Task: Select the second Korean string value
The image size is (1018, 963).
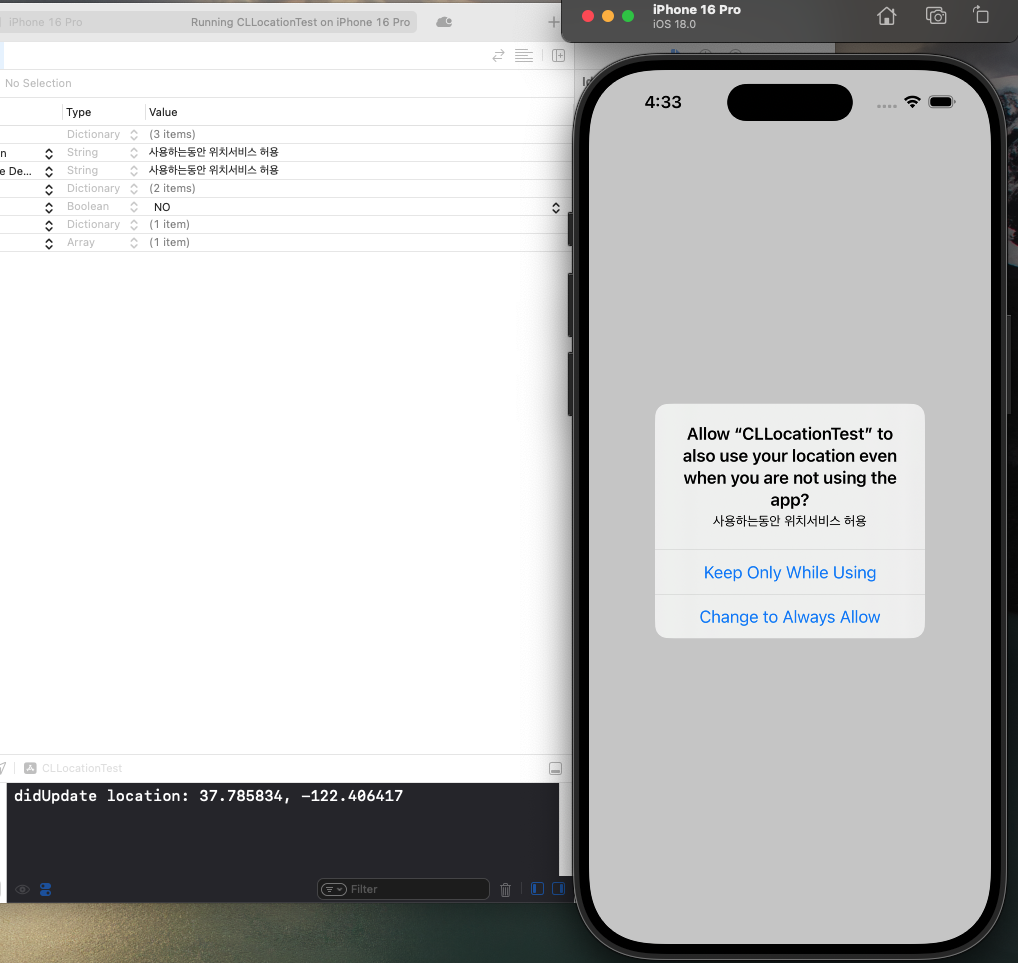Action: [x=214, y=170]
